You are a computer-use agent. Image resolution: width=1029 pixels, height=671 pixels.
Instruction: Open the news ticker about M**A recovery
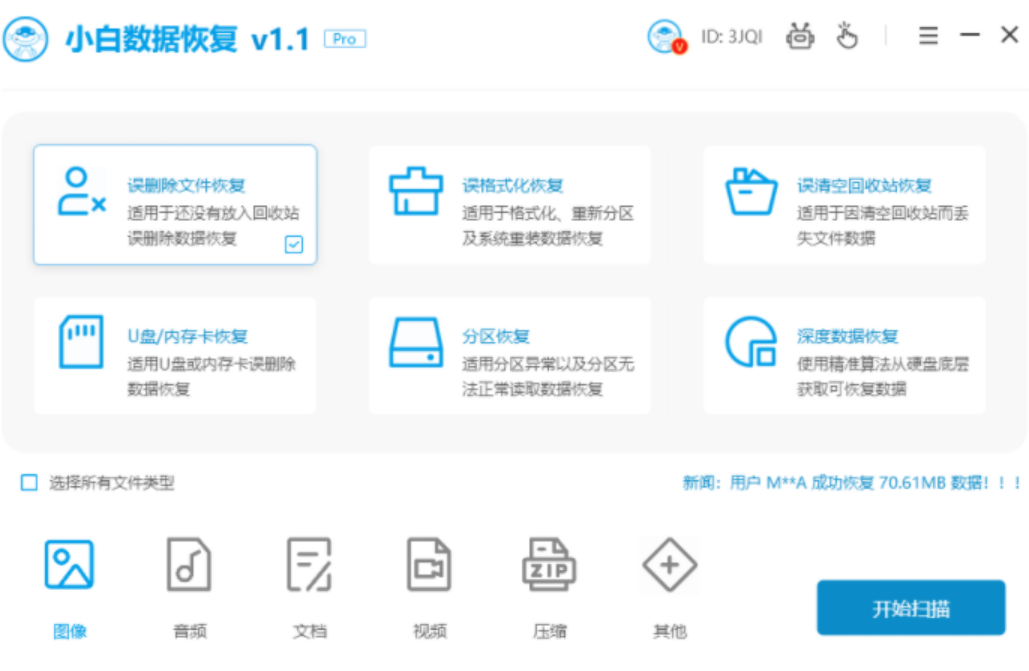pyautogui.click(x=852, y=483)
